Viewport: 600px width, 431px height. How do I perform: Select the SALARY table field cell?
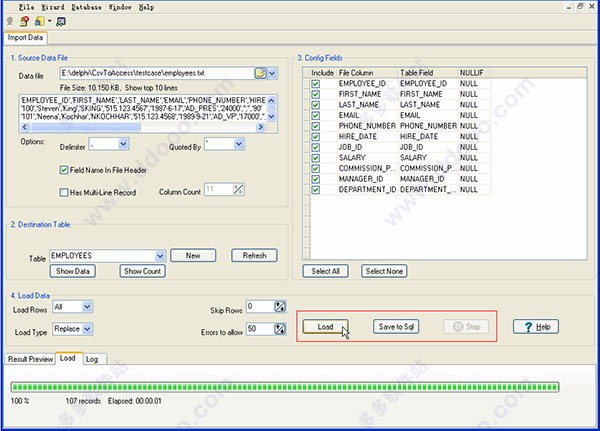(428, 158)
